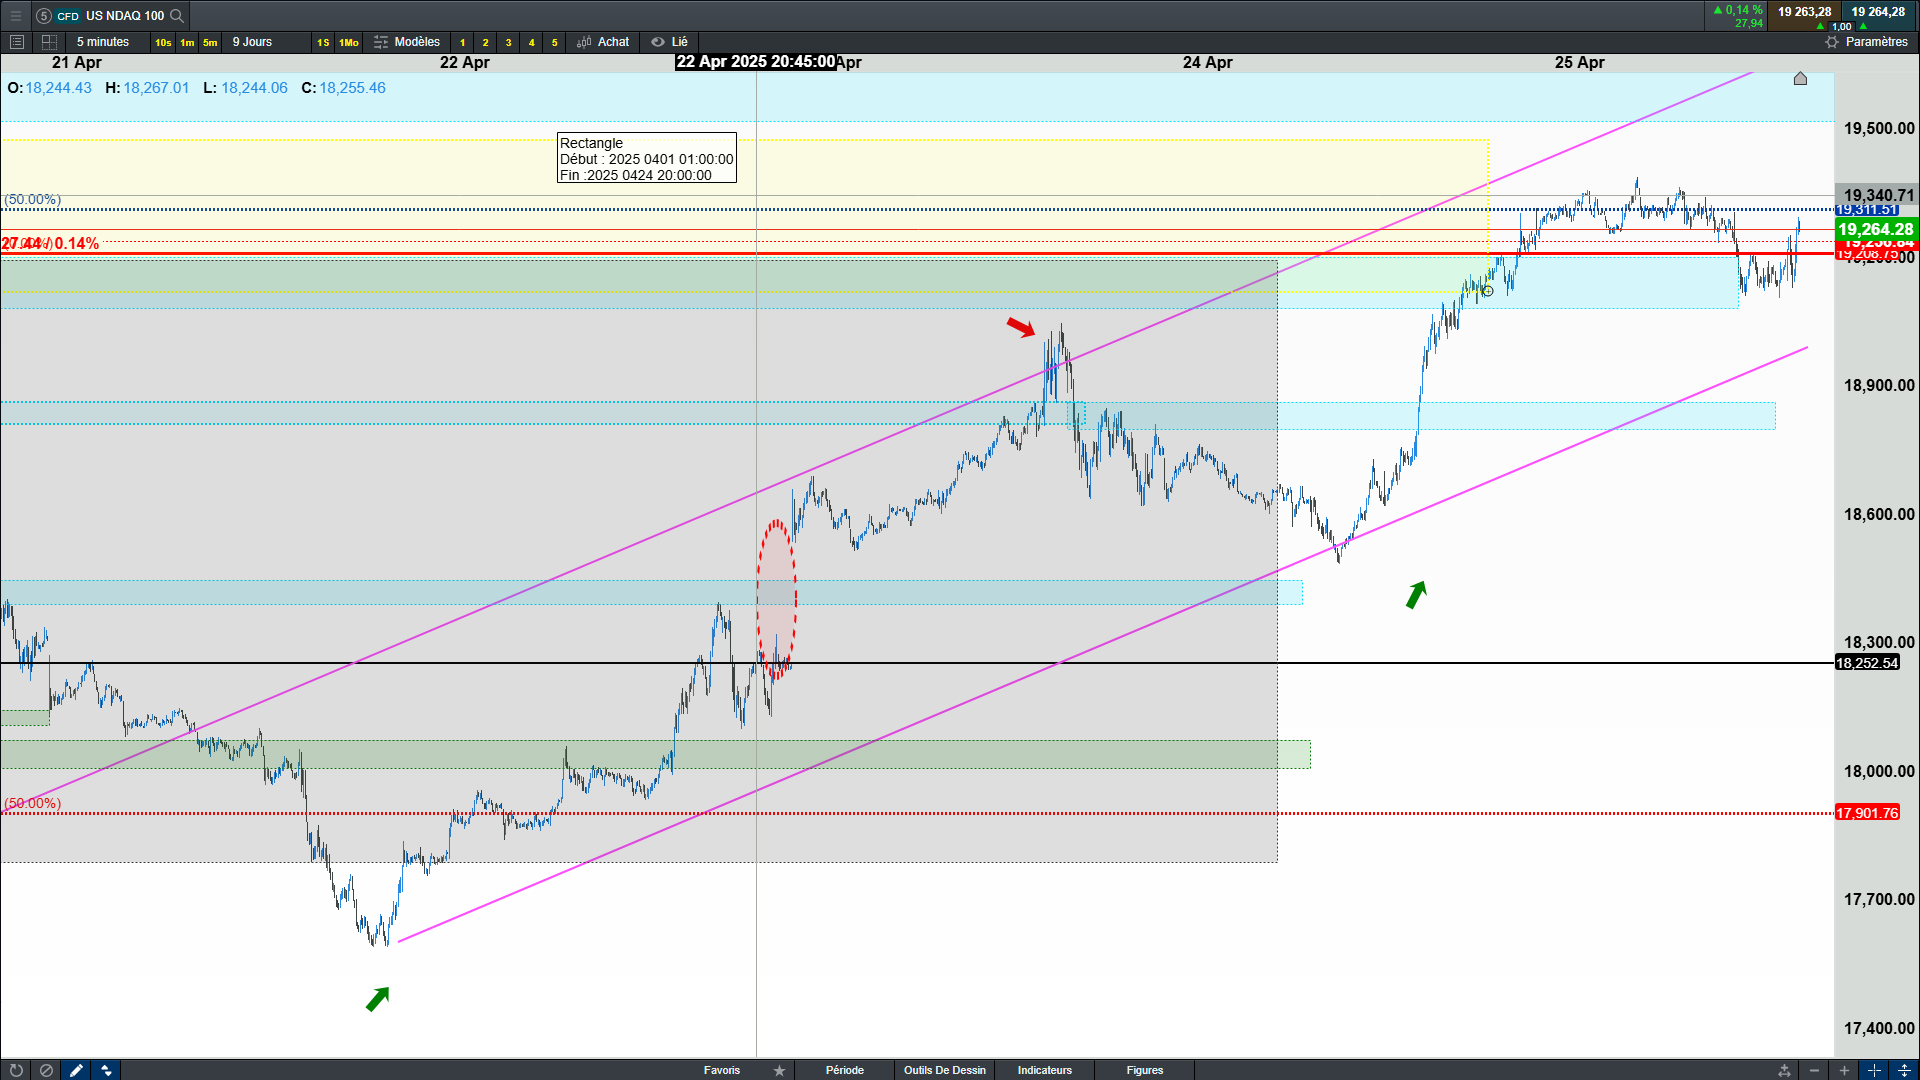Select the 10s timeframe shortcut
Viewport: 1920px width, 1080px height.
click(x=163, y=42)
